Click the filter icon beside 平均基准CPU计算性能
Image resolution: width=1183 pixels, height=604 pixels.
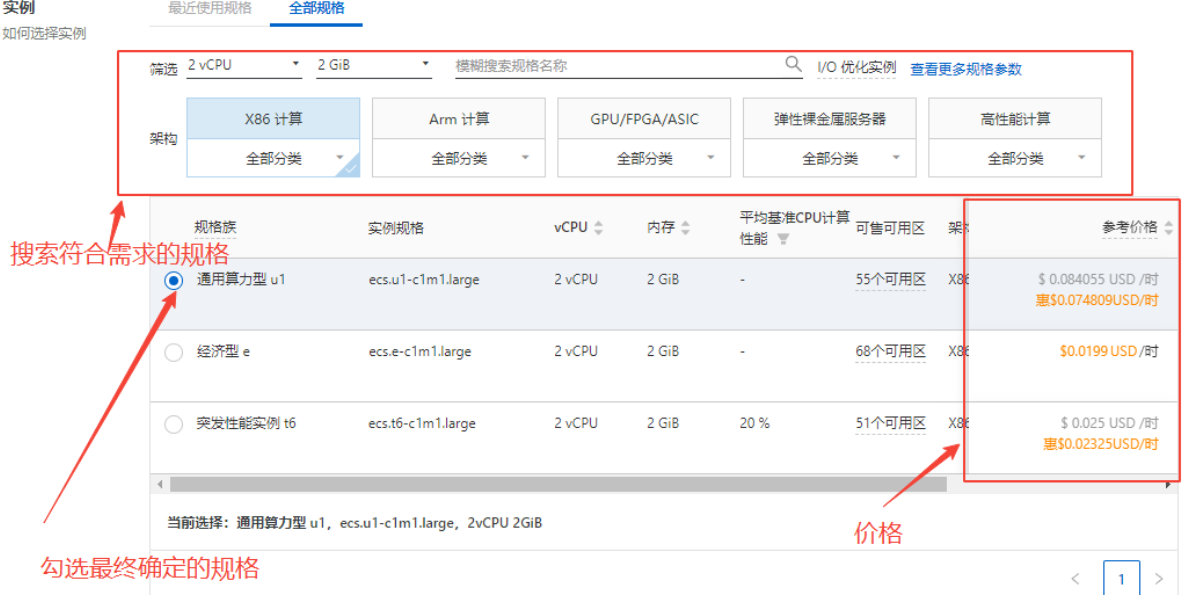(783, 239)
